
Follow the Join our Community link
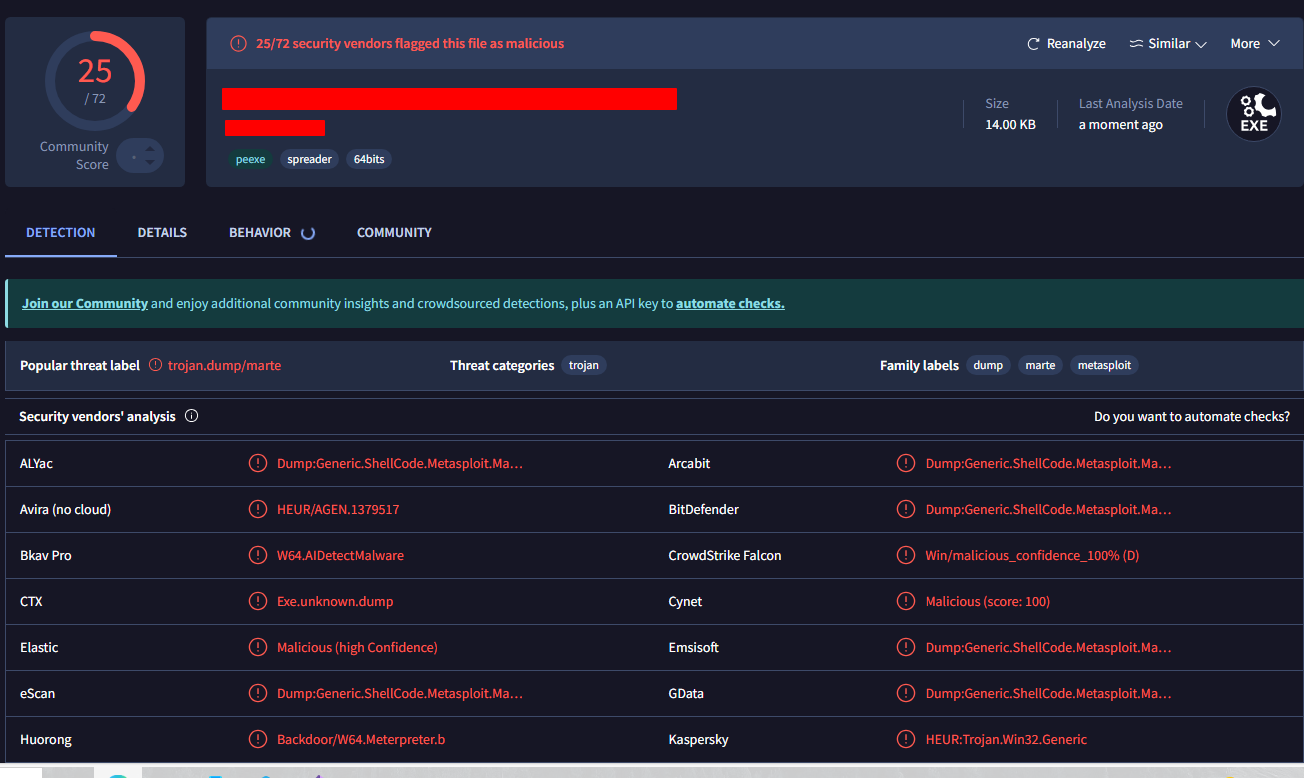tap(85, 303)
